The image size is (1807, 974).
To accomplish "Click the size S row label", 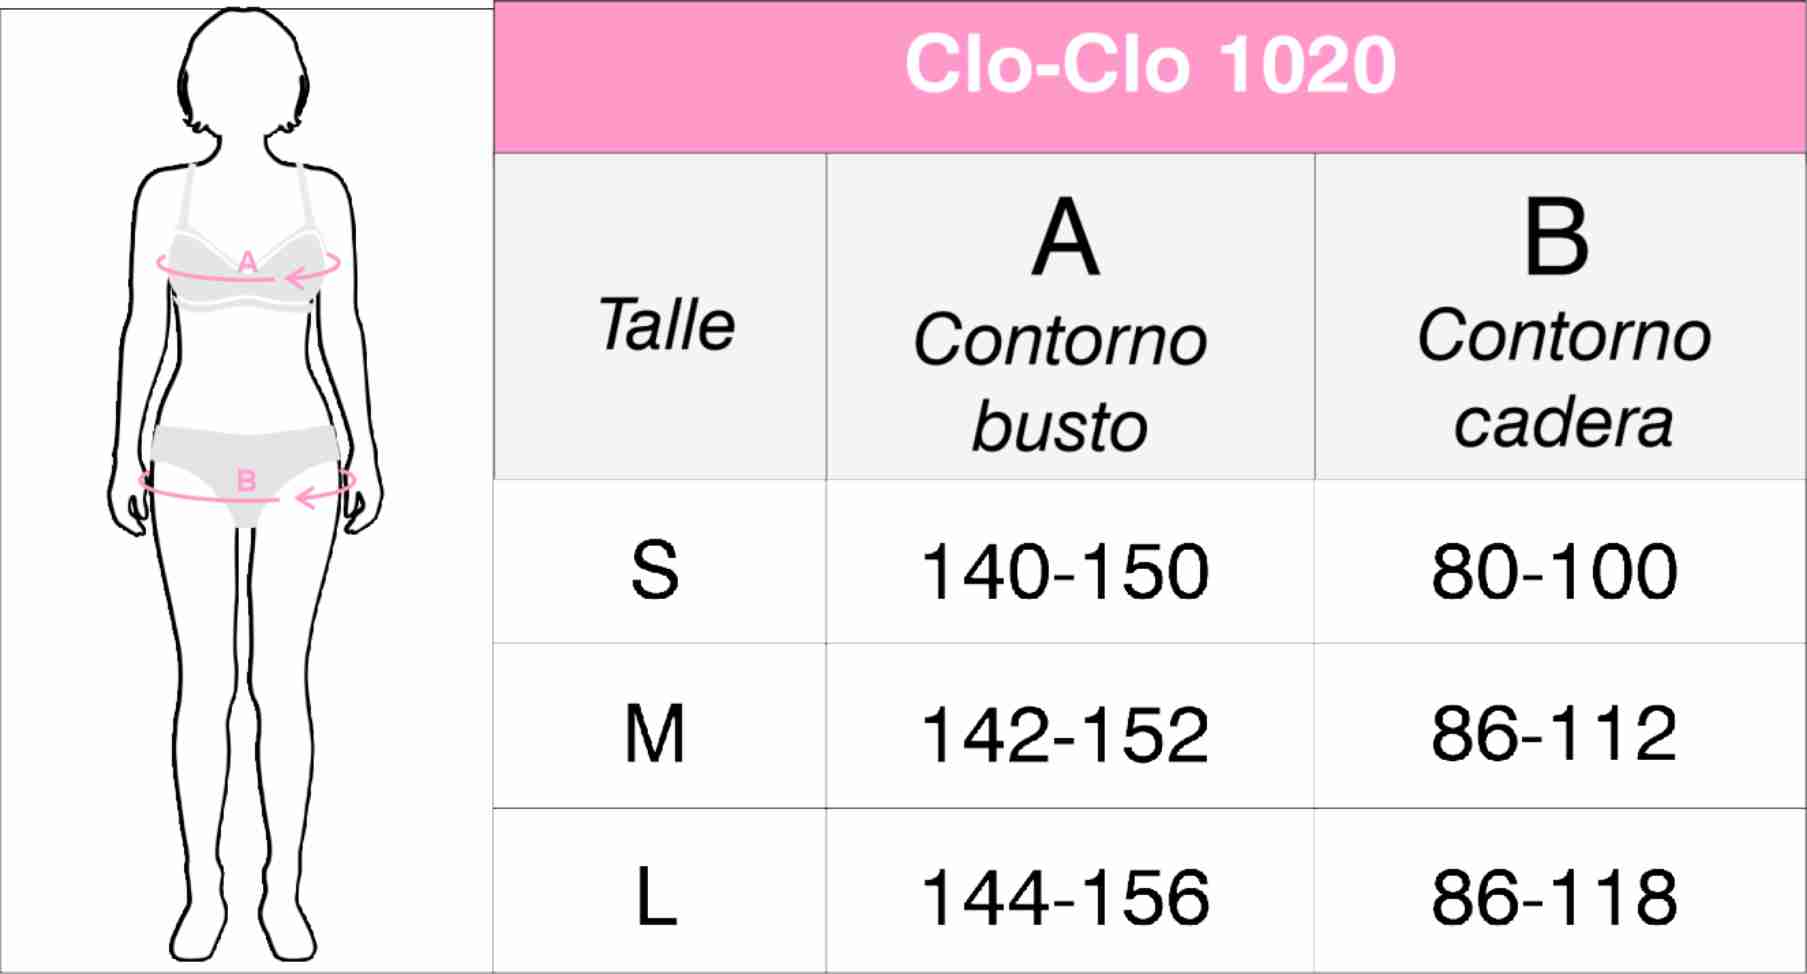I will pyautogui.click(x=655, y=571).
